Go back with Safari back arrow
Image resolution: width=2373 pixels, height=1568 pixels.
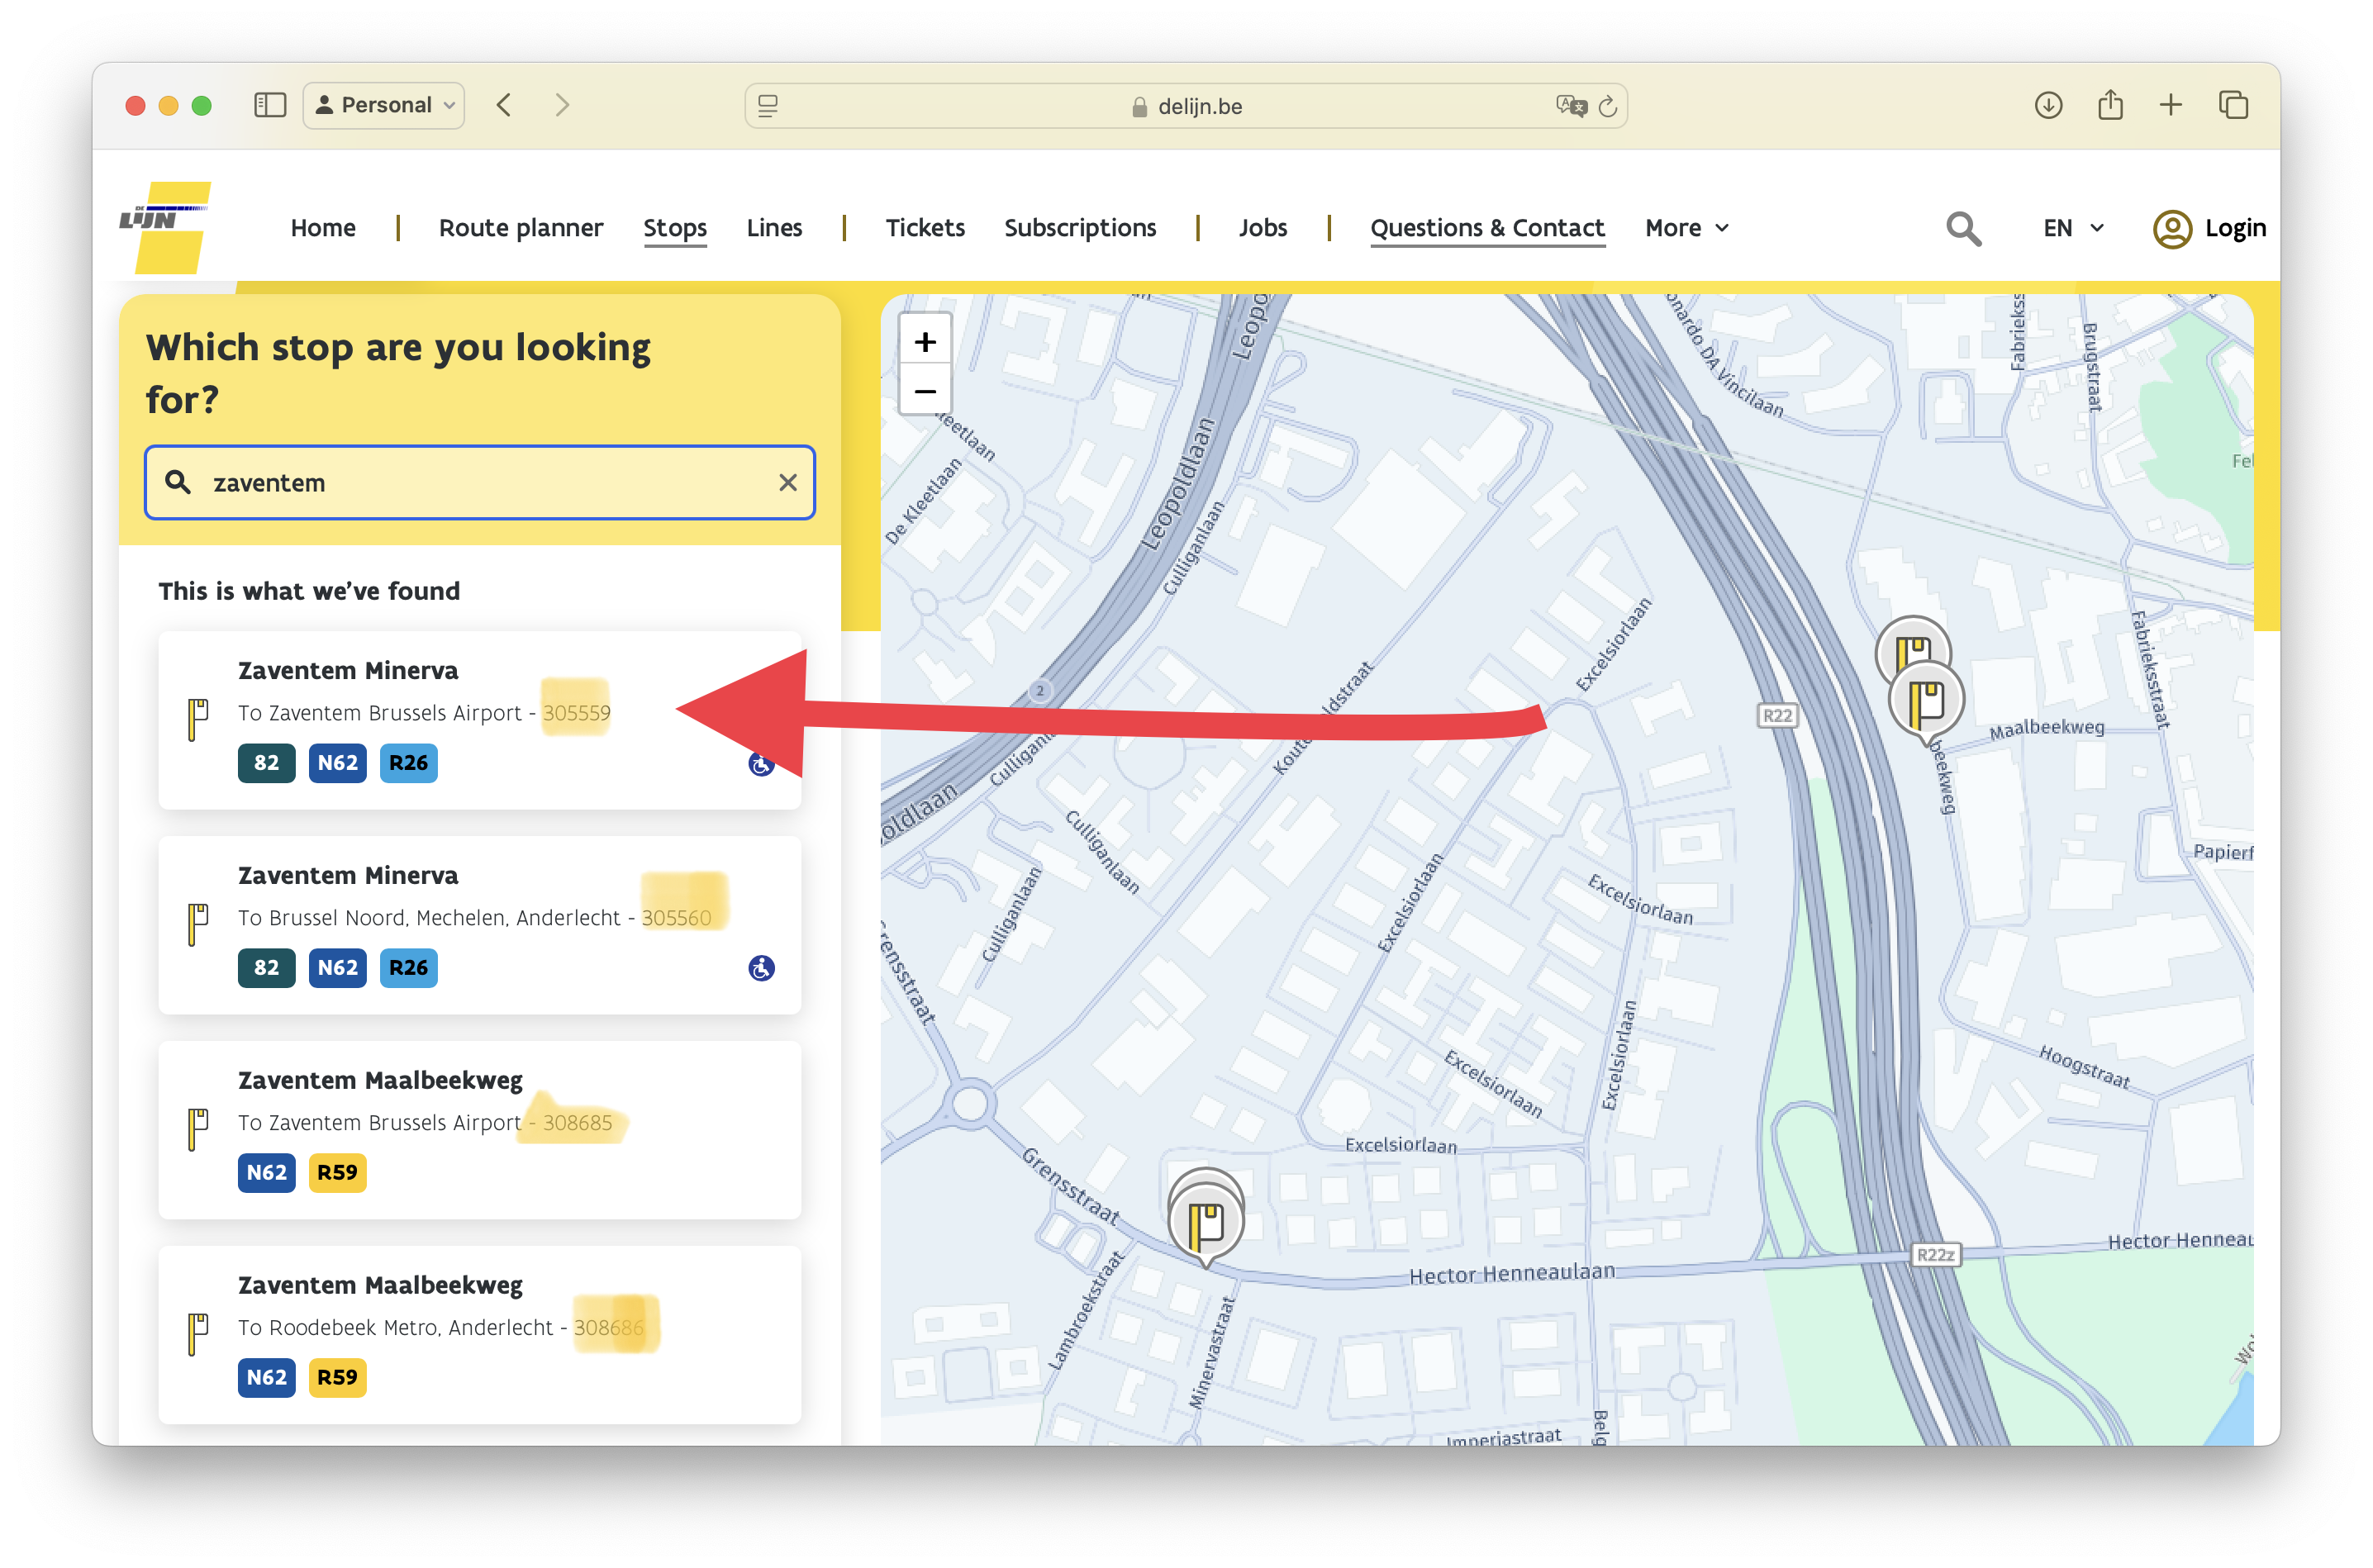pos(504,105)
